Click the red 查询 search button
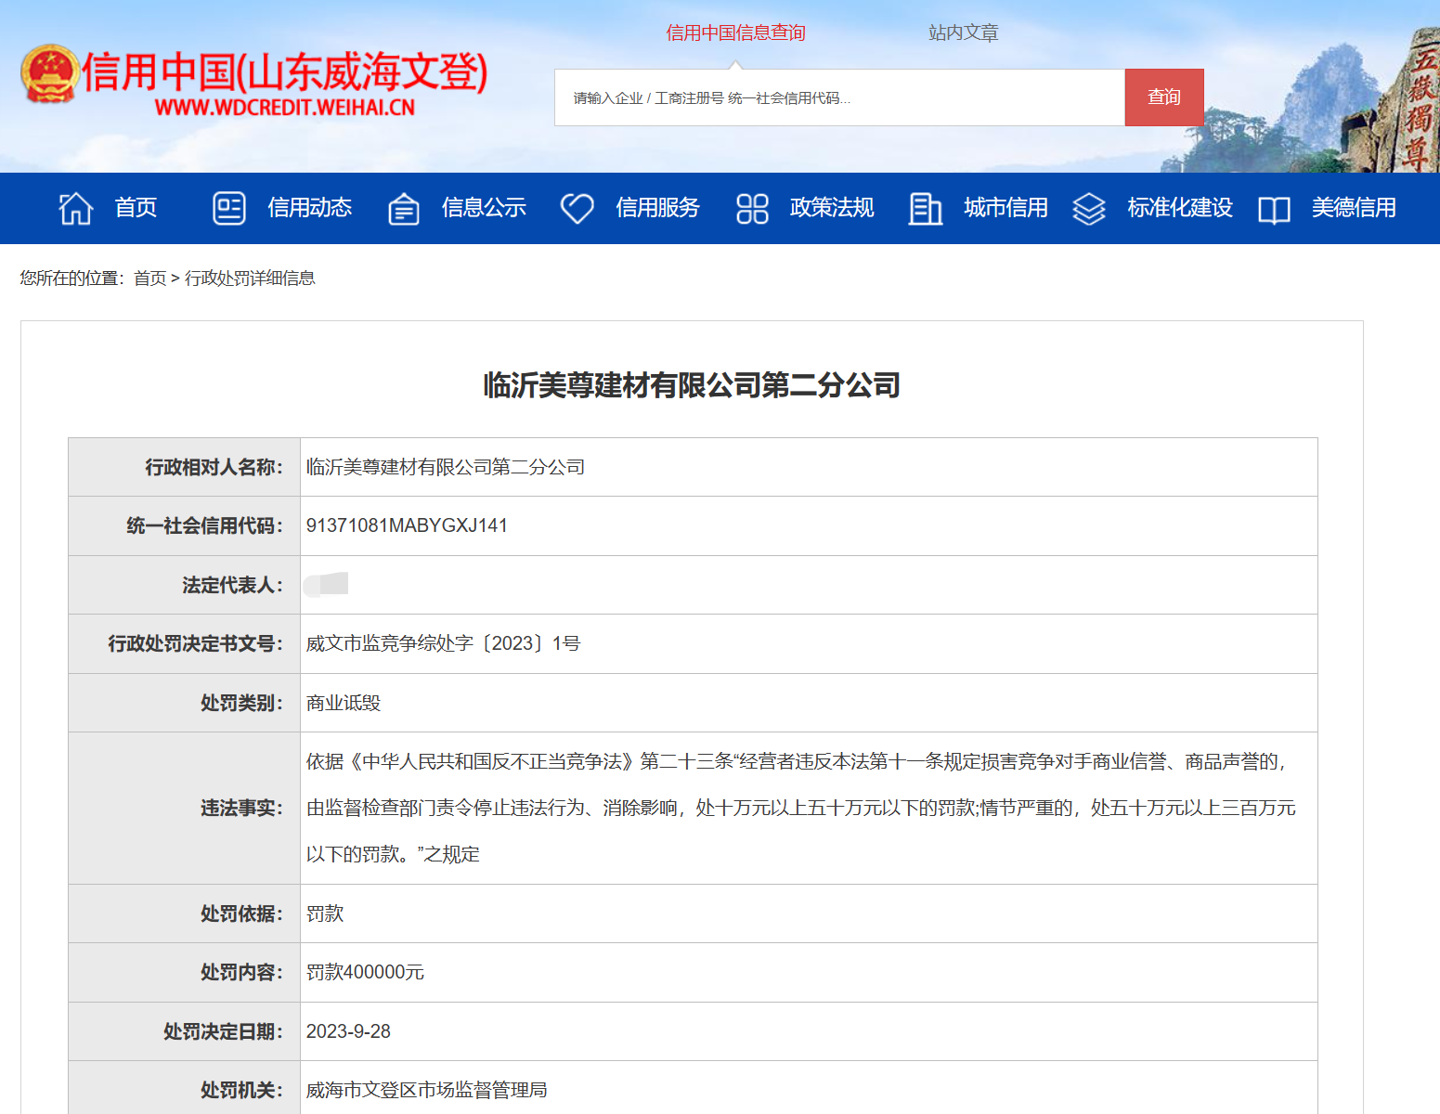Screen dimensions: 1440x1114 click(1163, 97)
